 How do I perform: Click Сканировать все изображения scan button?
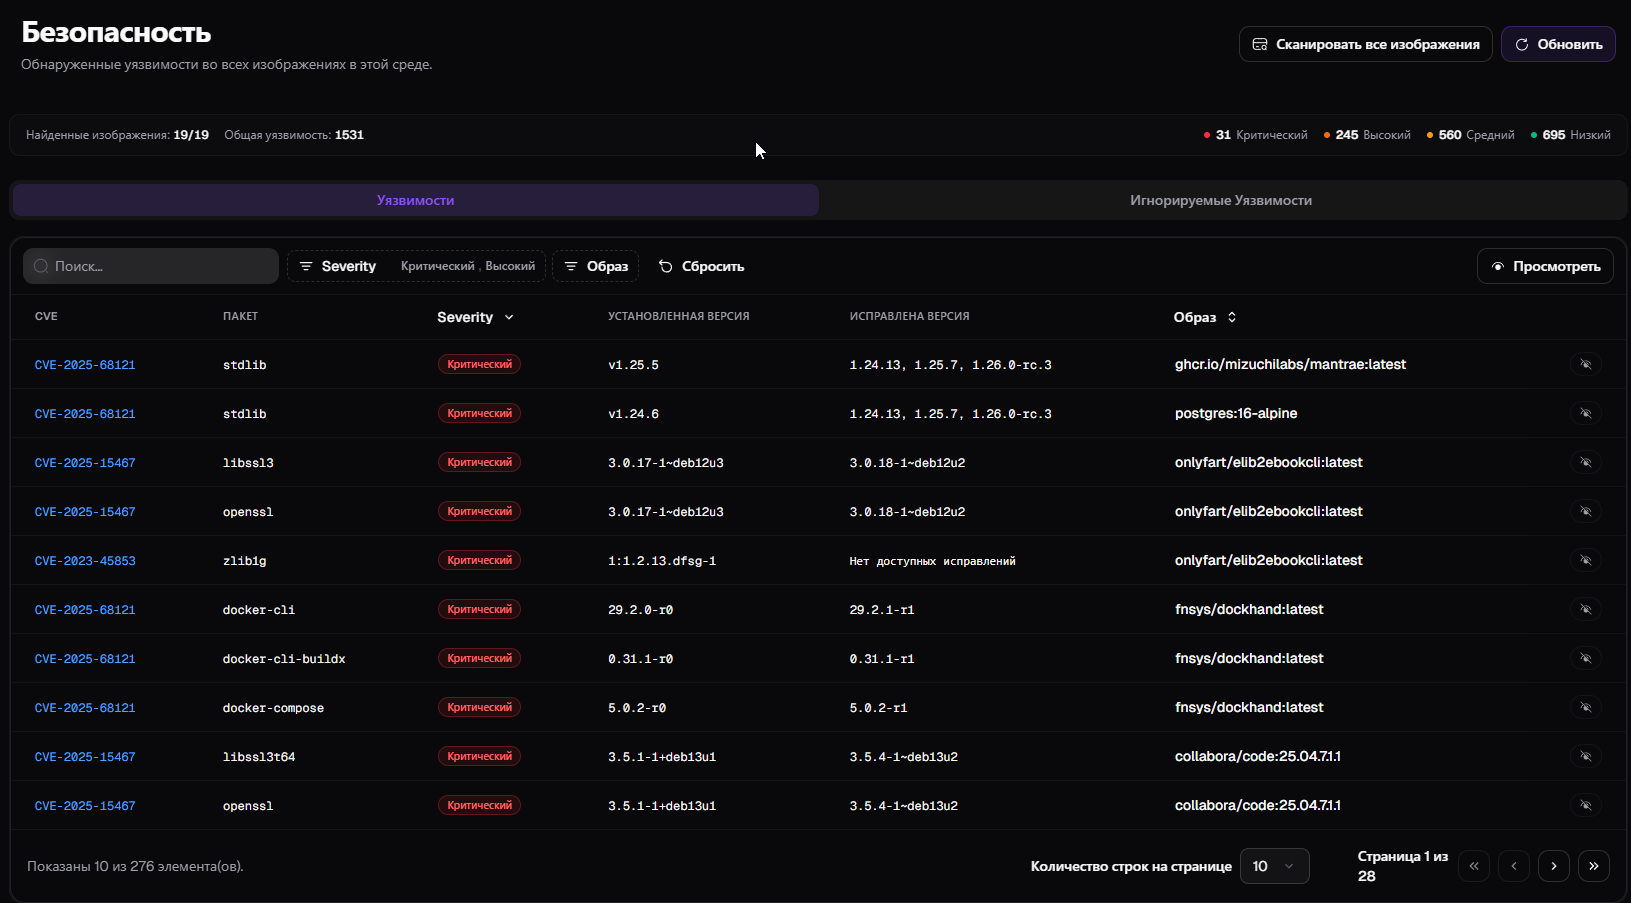click(x=1365, y=44)
